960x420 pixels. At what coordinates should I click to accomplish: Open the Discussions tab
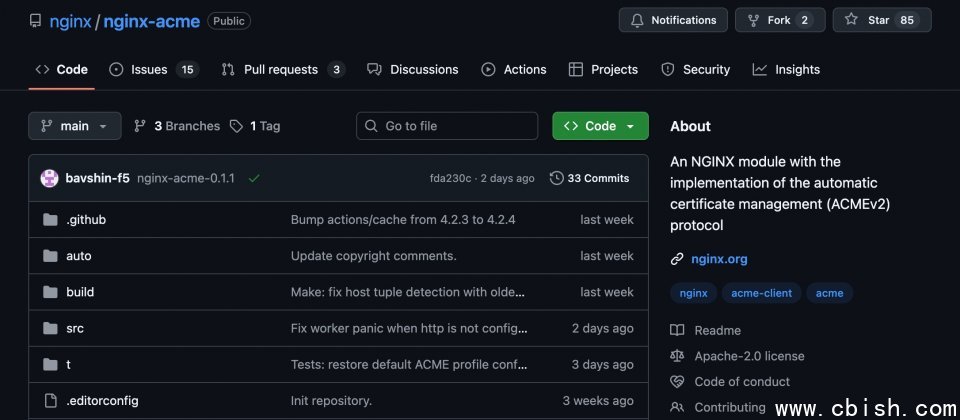coord(412,70)
